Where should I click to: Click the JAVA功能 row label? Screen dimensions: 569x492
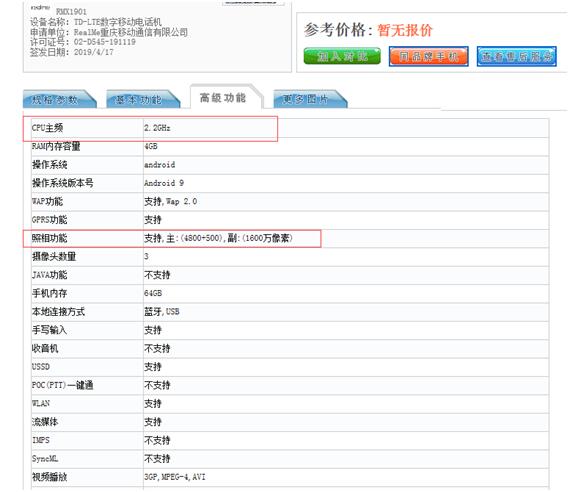pyautogui.click(x=49, y=275)
